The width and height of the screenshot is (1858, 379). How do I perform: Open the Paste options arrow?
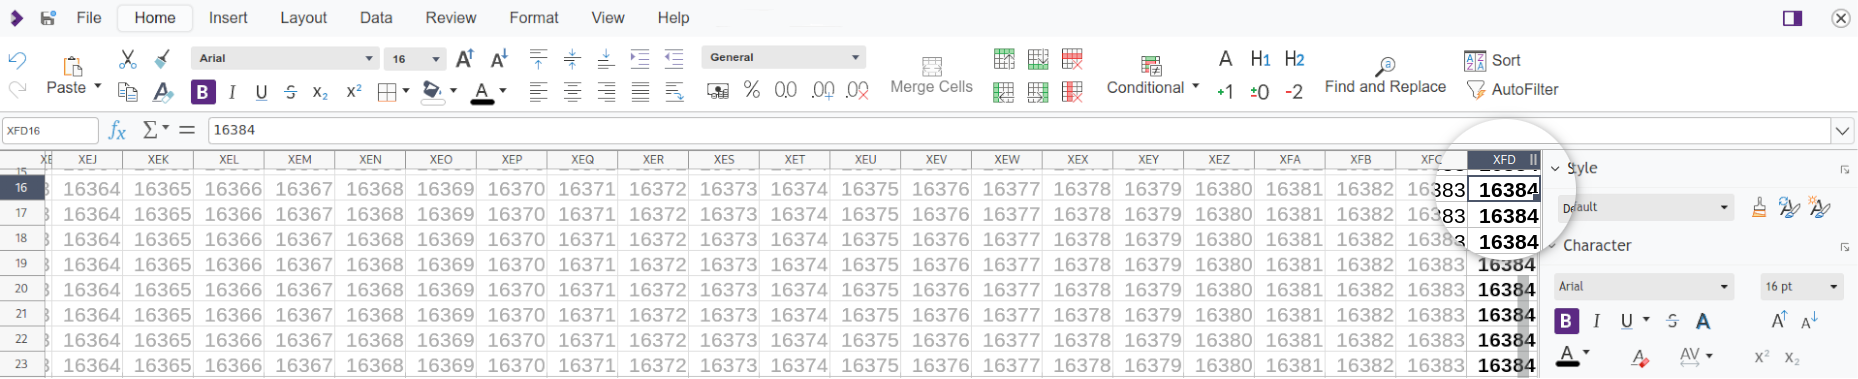pos(98,87)
